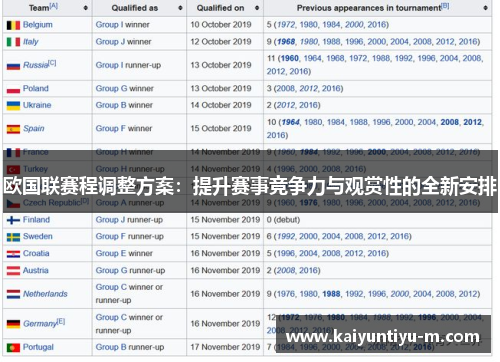Open bold 1968 link in Italy row
500x362 pixels.
[286, 42]
